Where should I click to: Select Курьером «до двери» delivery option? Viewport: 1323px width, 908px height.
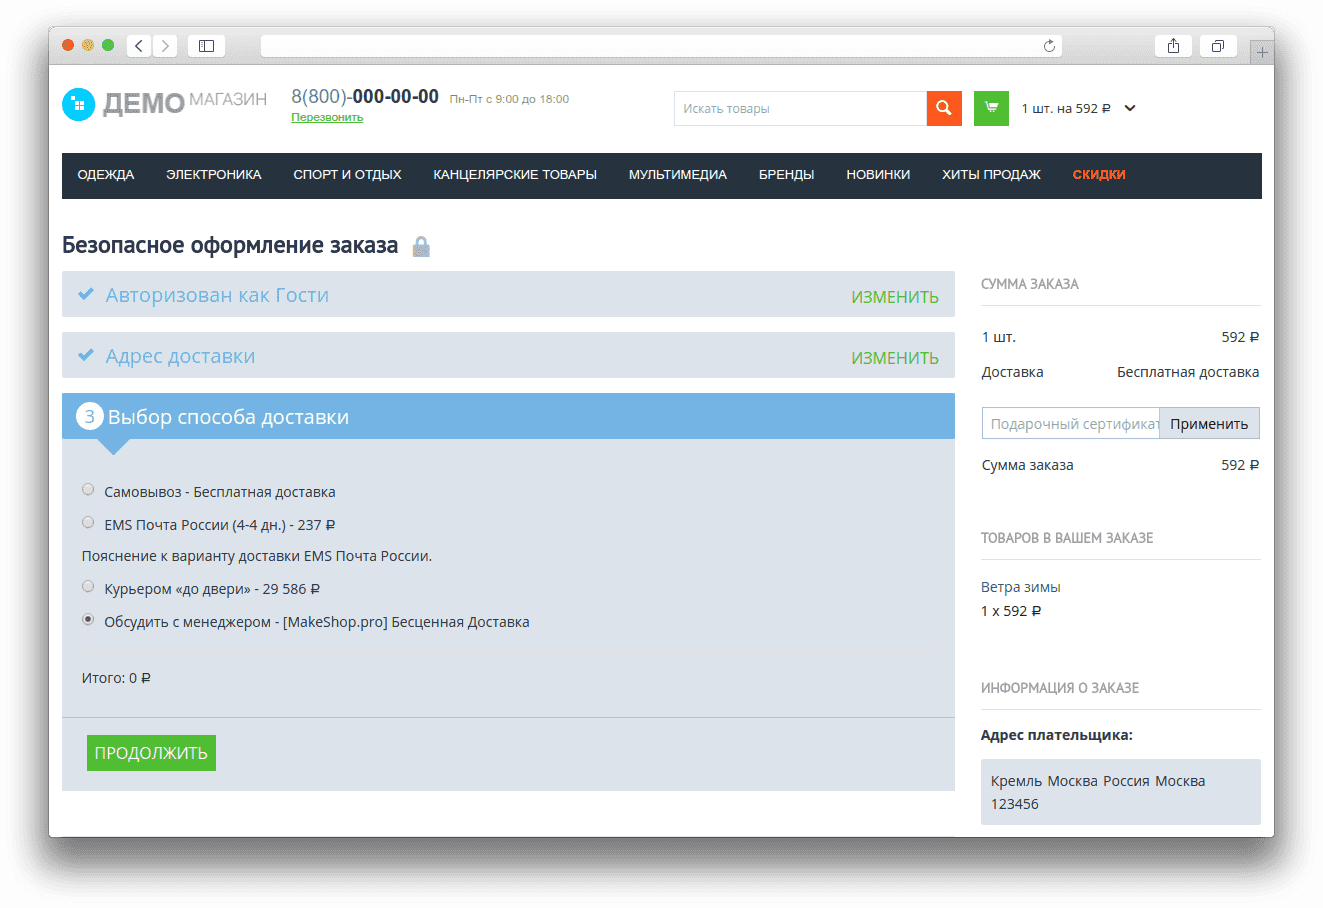click(x=88, y=586)
